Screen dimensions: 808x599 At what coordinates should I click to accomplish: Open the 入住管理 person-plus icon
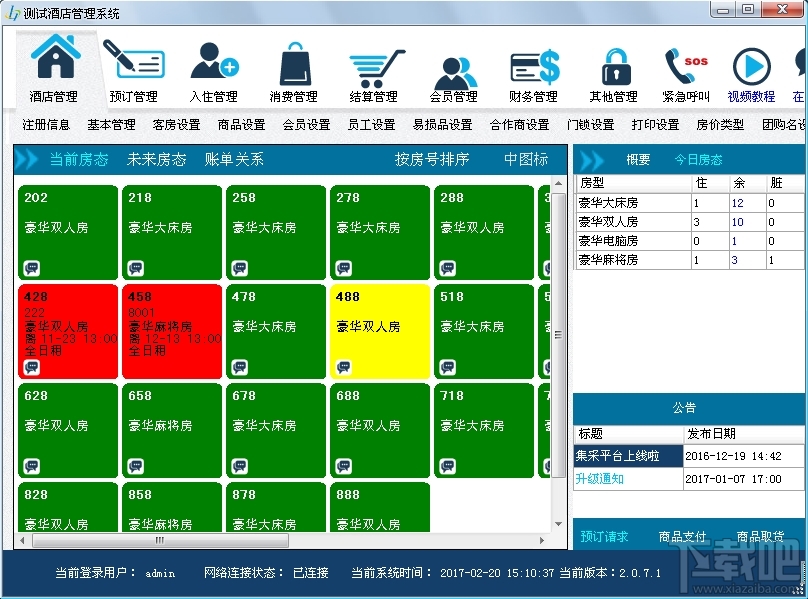point(214,61)
